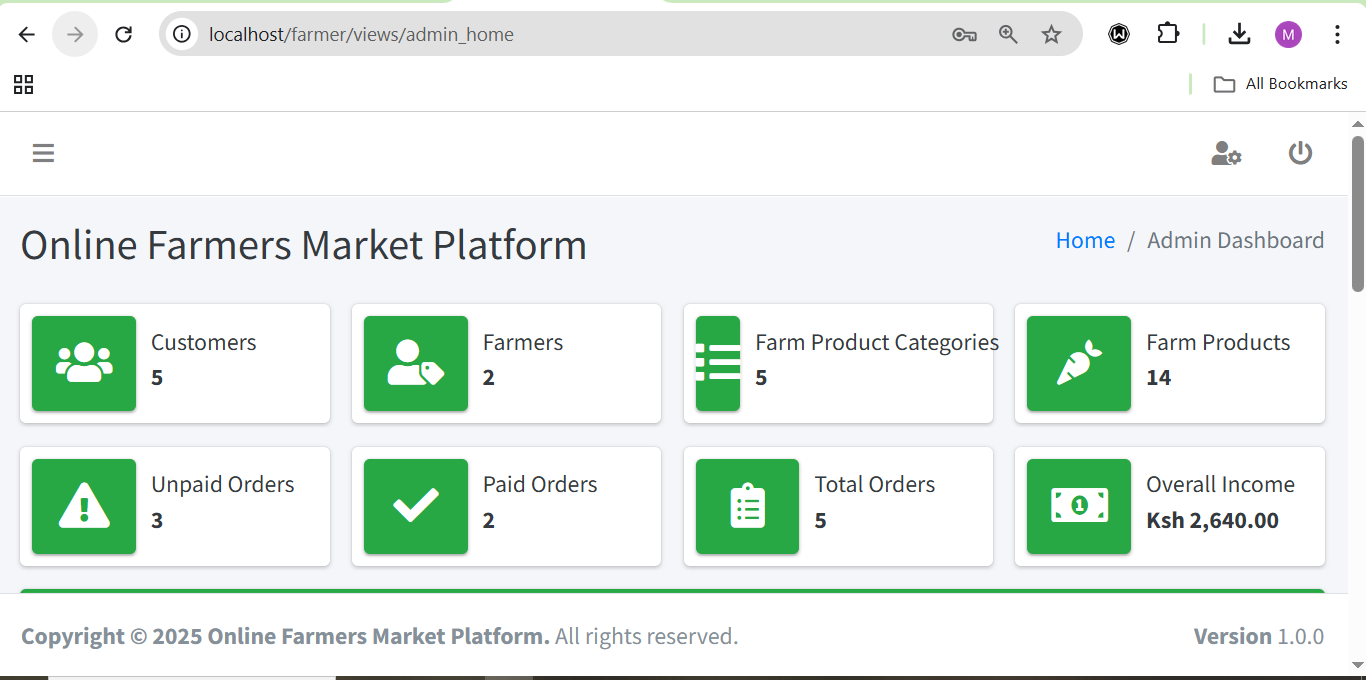Click the Farm Product Categories list icon
The image size is (1366, 680).
click(x=717, y=363)
